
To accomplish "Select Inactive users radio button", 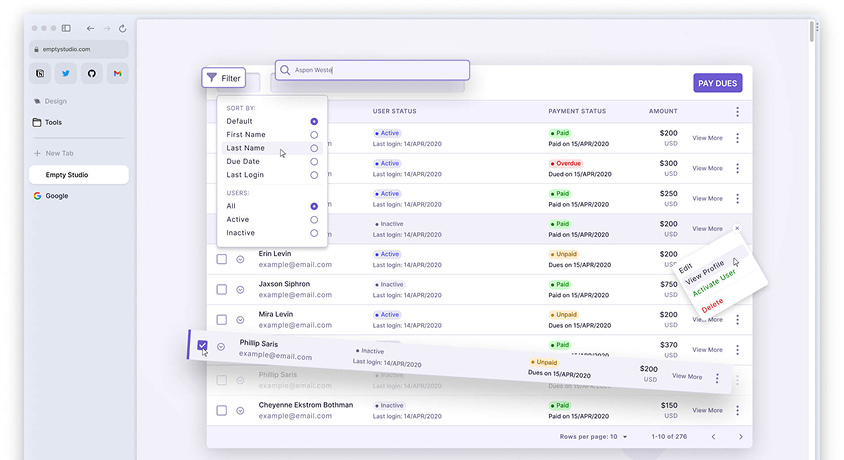I will [314, 233].
